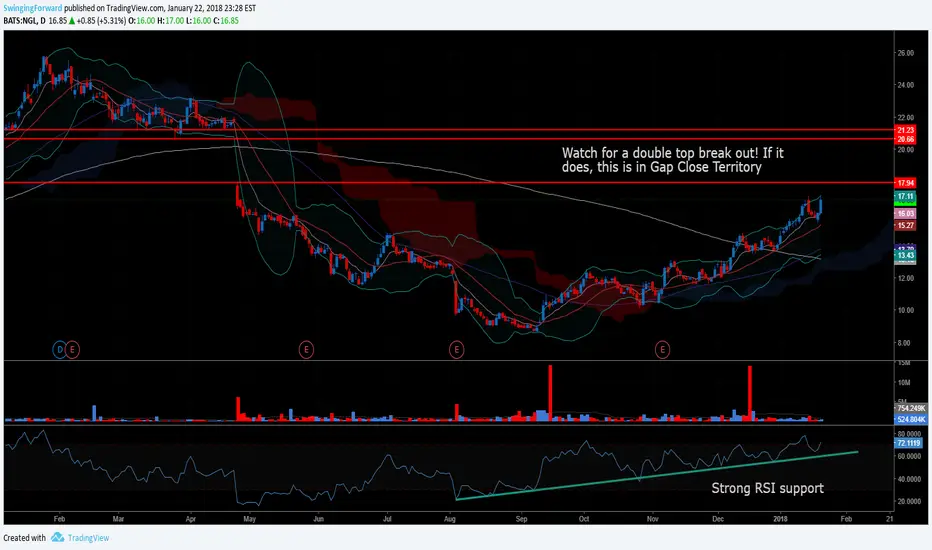932x550 pixels.
Task: Open the TradingView link beside Created with
Action: point(88,538)
